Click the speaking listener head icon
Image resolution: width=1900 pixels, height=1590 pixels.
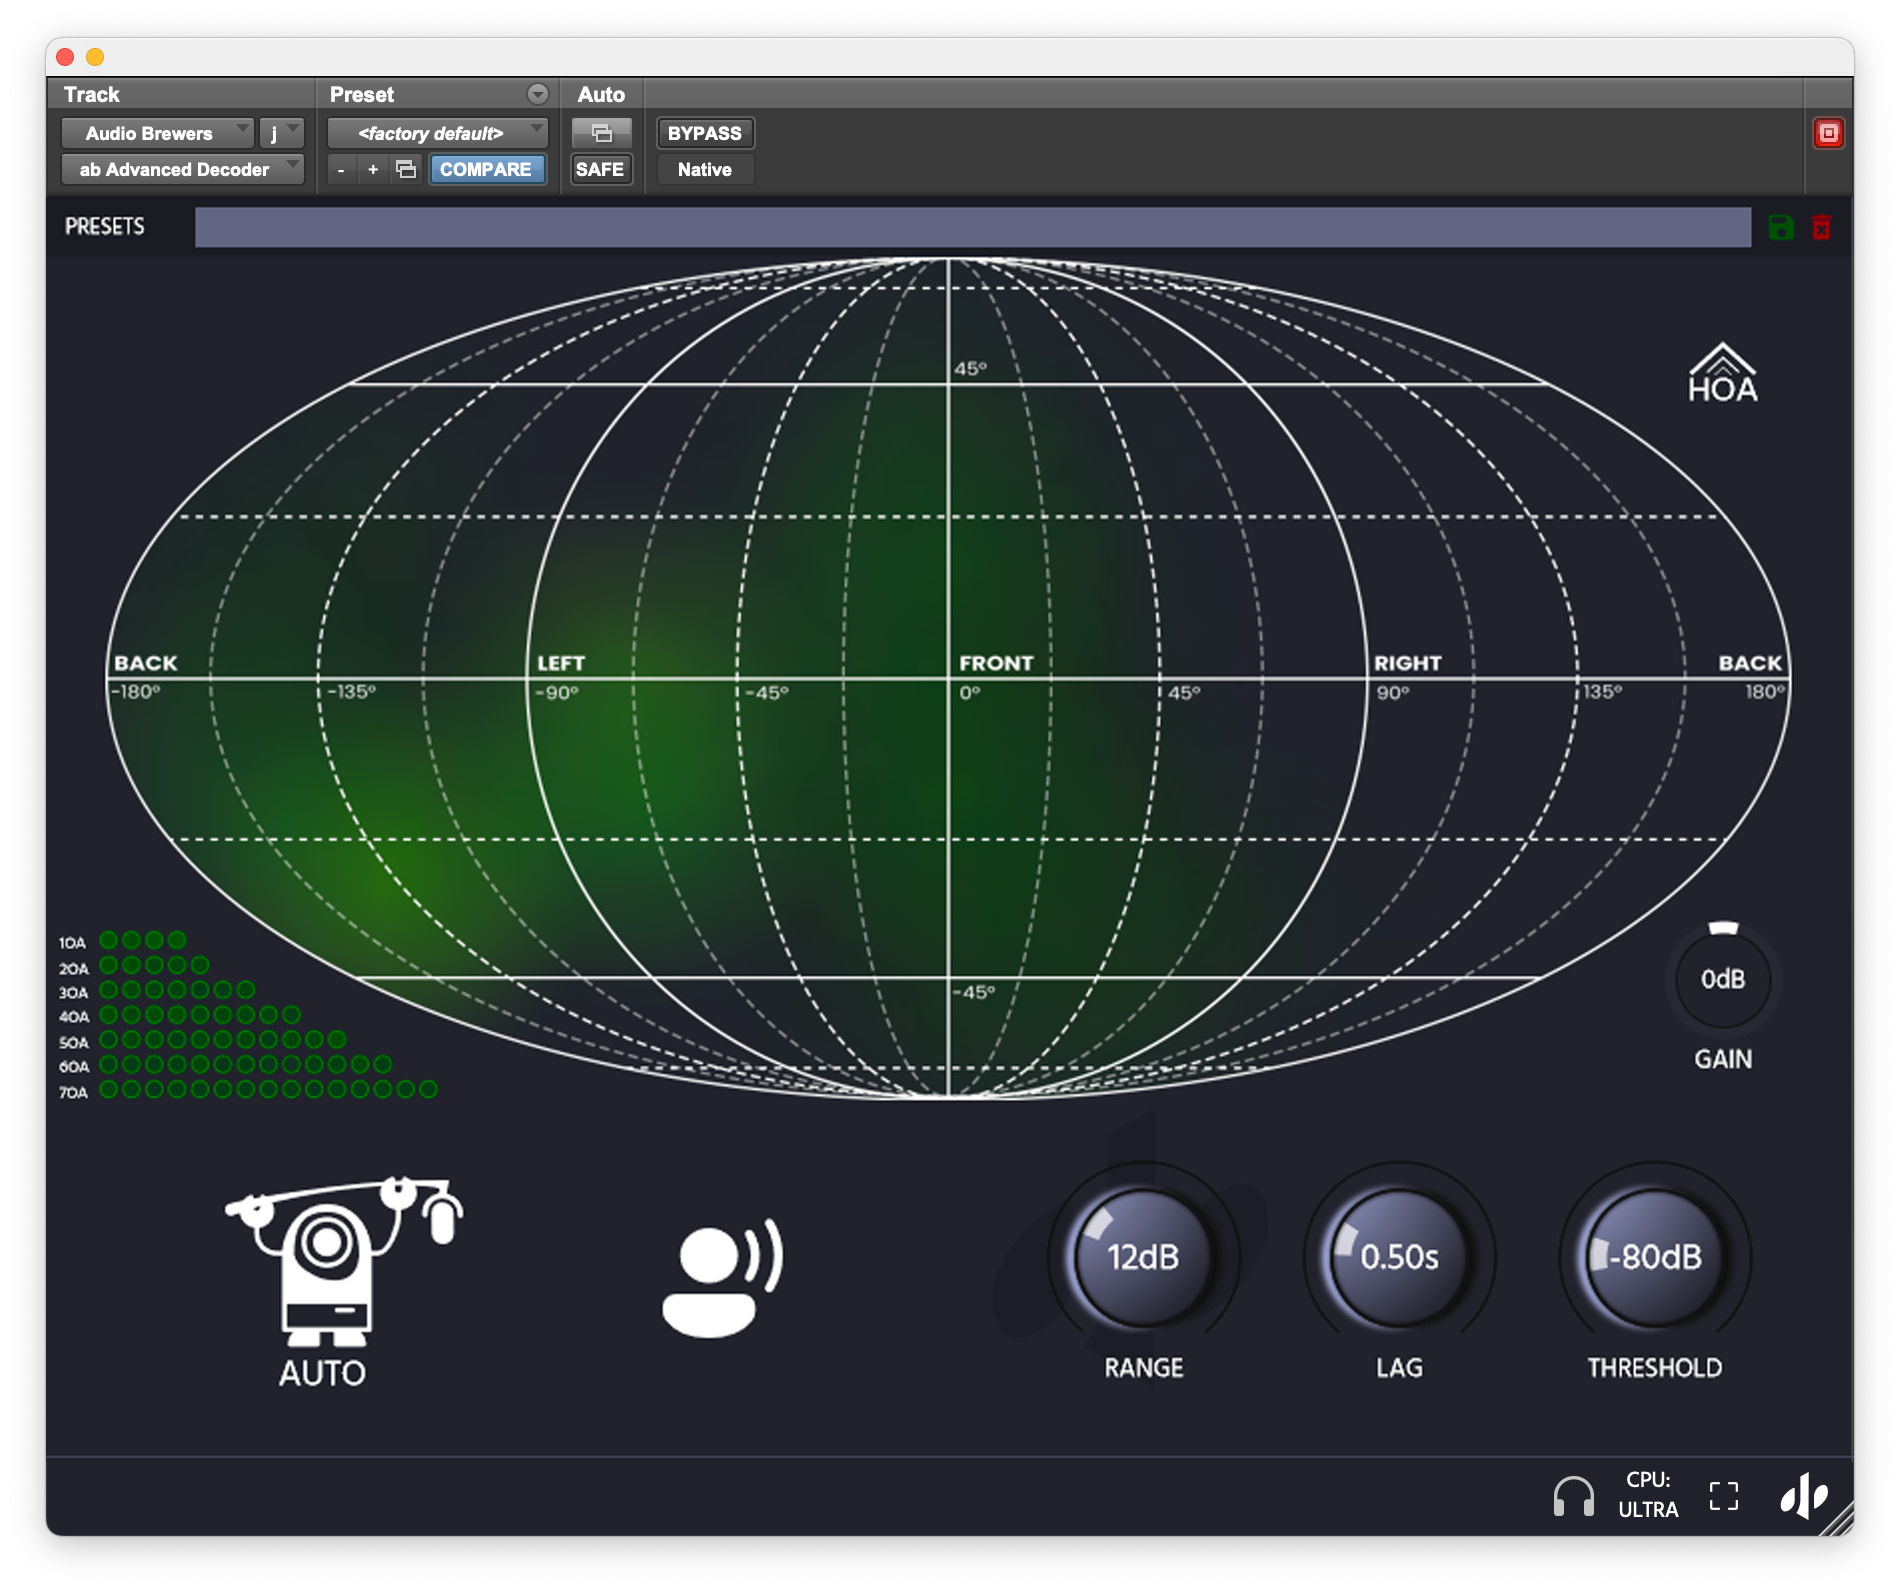tap(722, 1277)
